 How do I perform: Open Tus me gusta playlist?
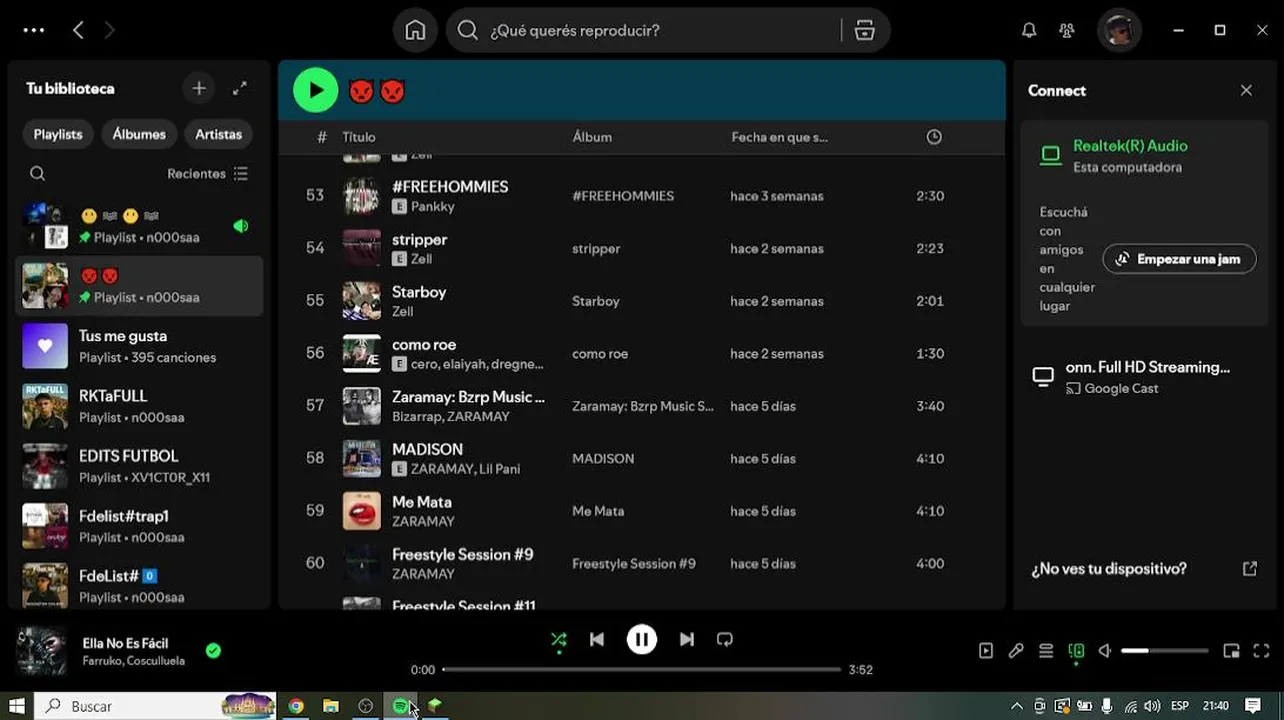139,346
